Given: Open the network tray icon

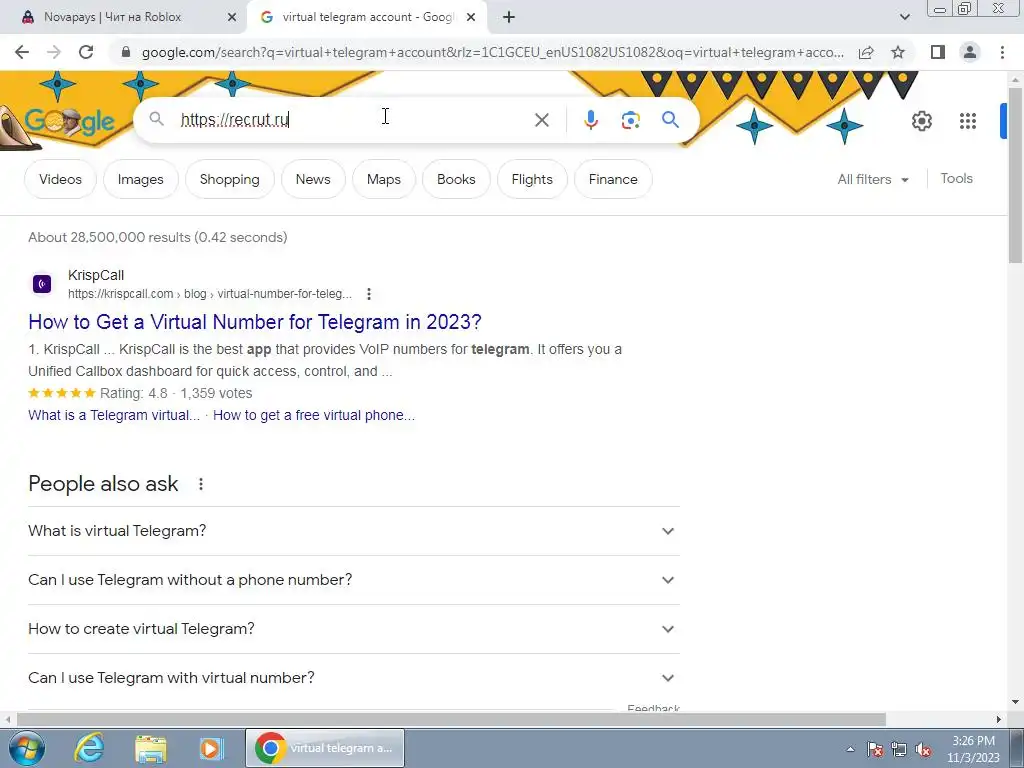Looking at the screenshot, I should 899,750.
